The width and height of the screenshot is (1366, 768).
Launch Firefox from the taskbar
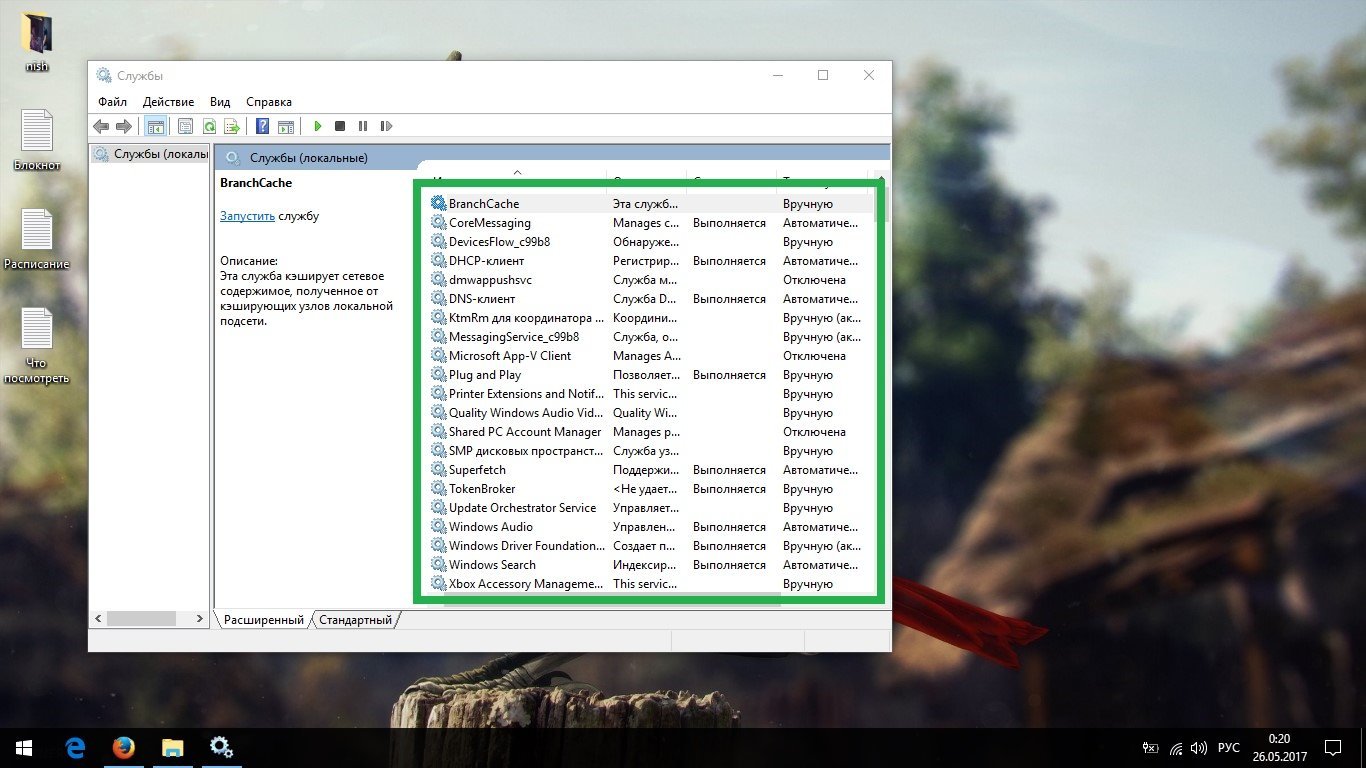click(x=124, y=747)
